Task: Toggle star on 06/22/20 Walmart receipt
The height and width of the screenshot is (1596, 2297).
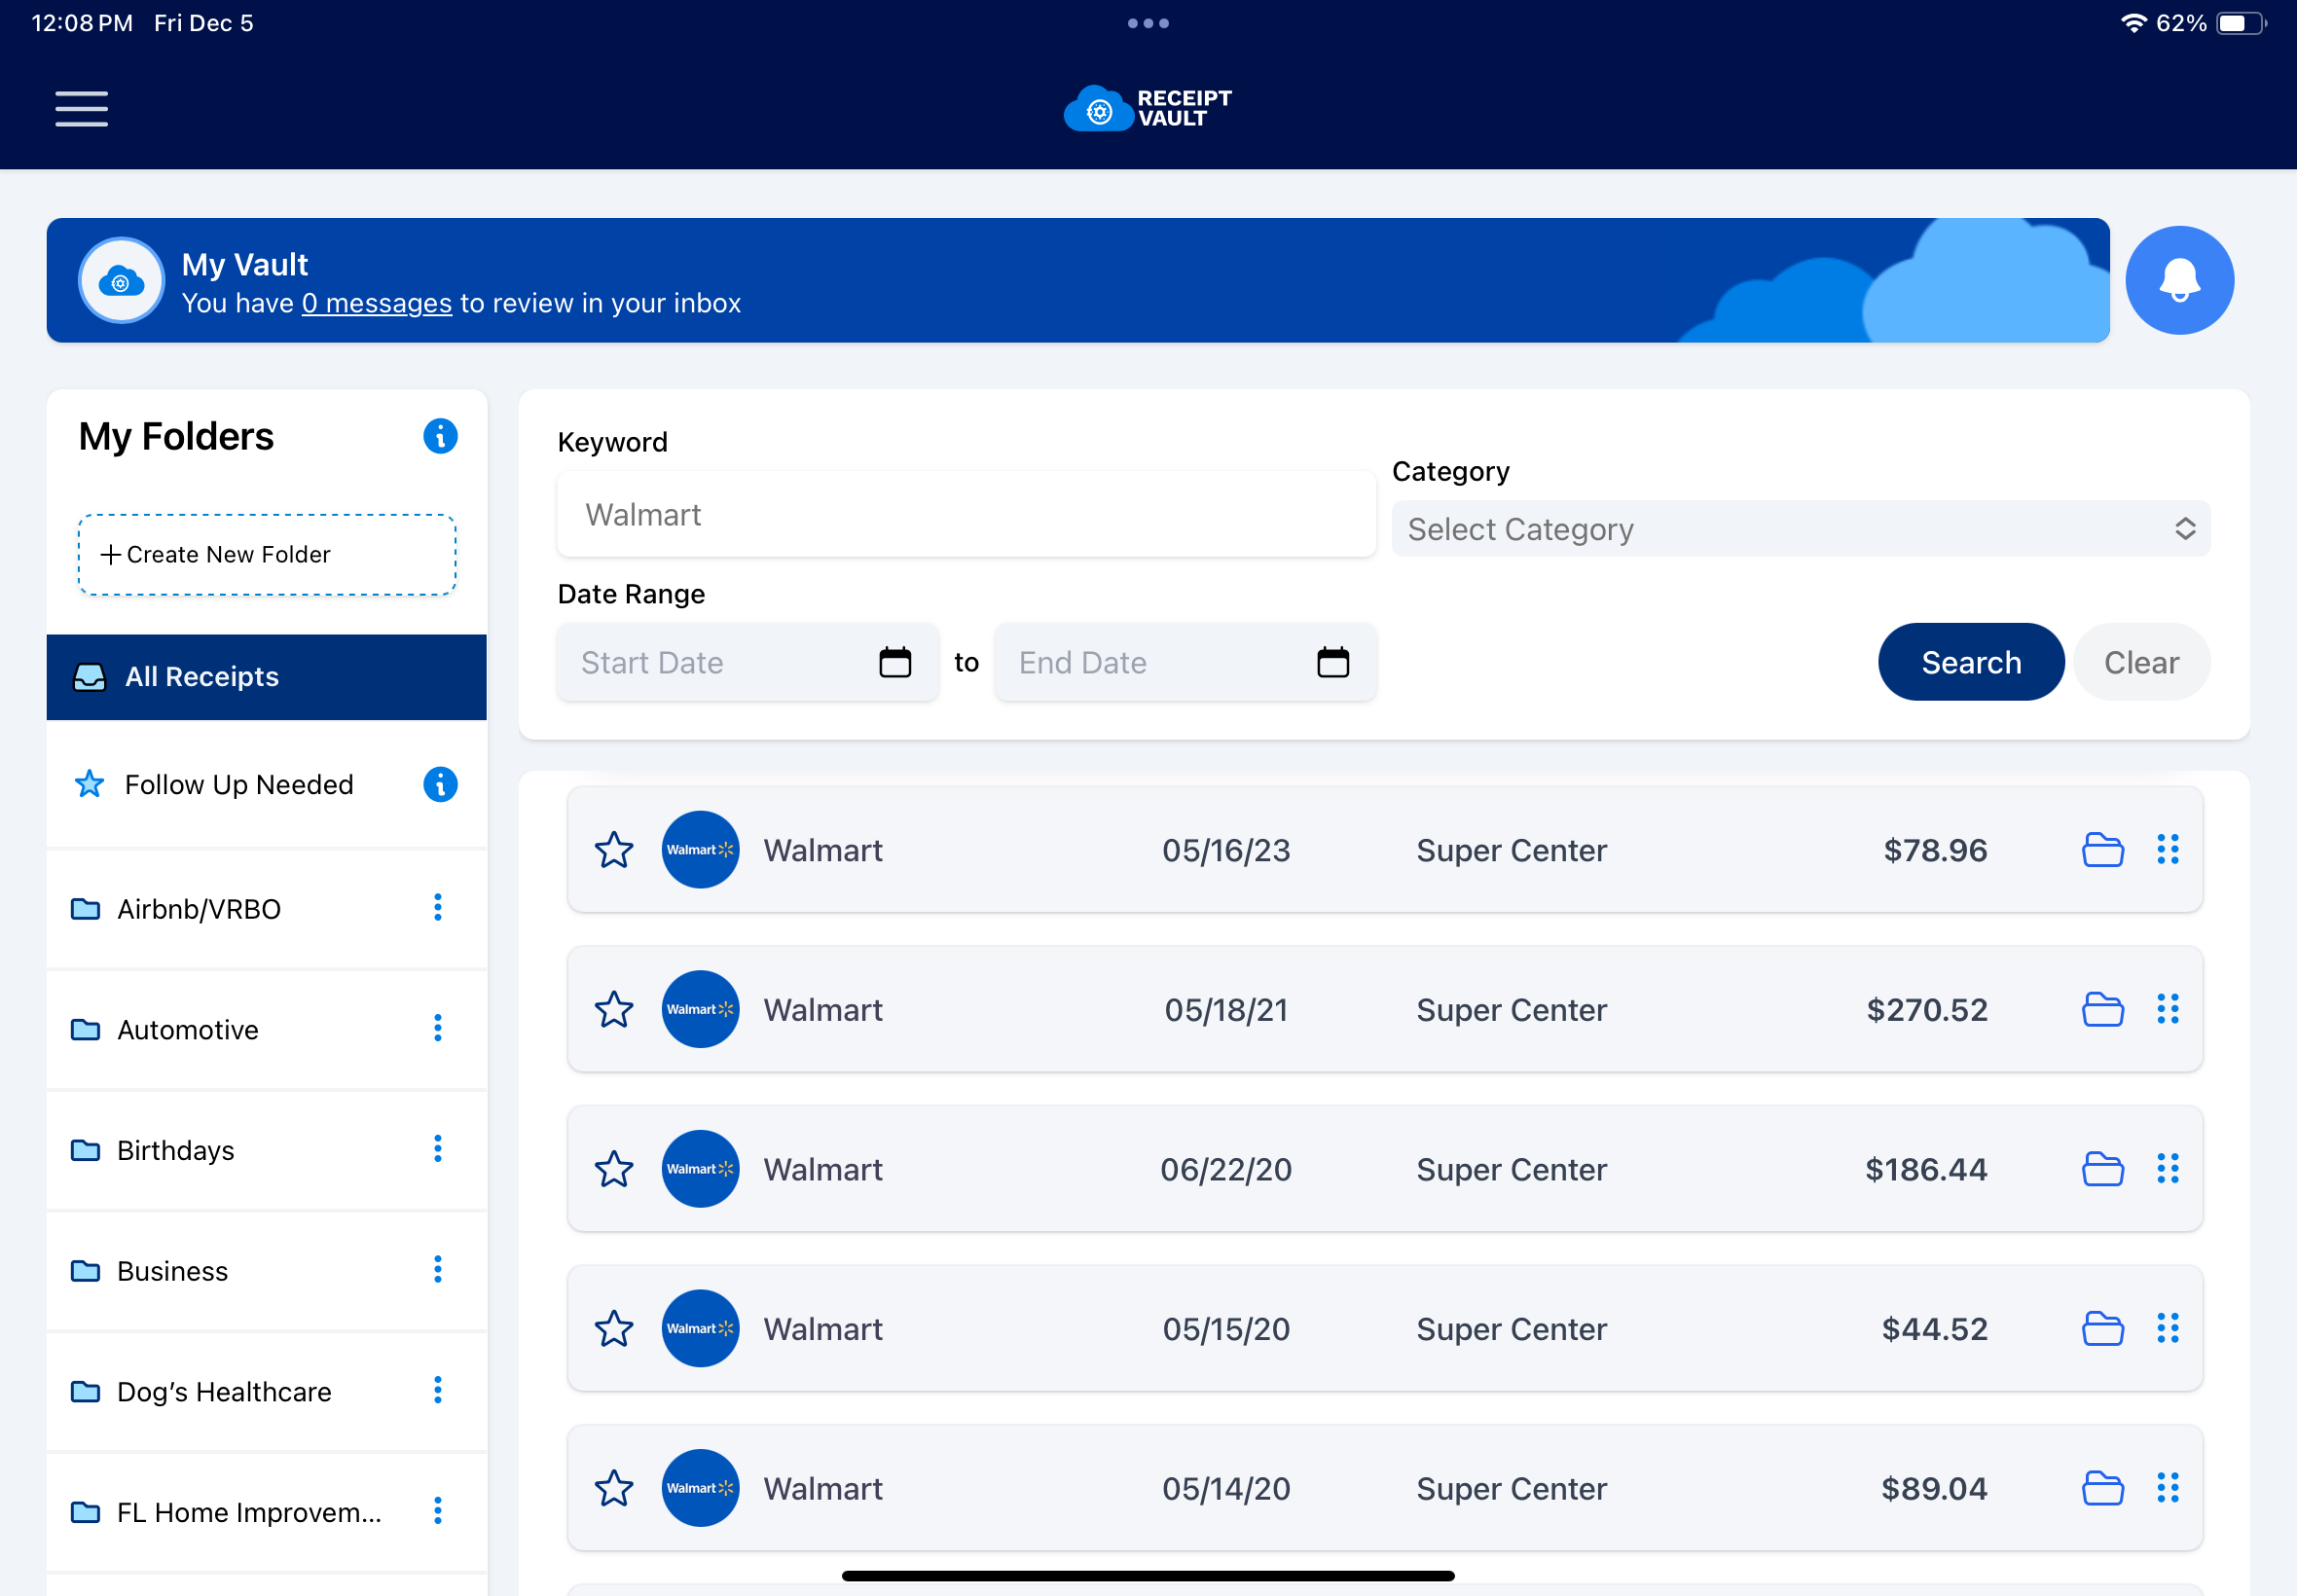Action: pos(614,1169)
